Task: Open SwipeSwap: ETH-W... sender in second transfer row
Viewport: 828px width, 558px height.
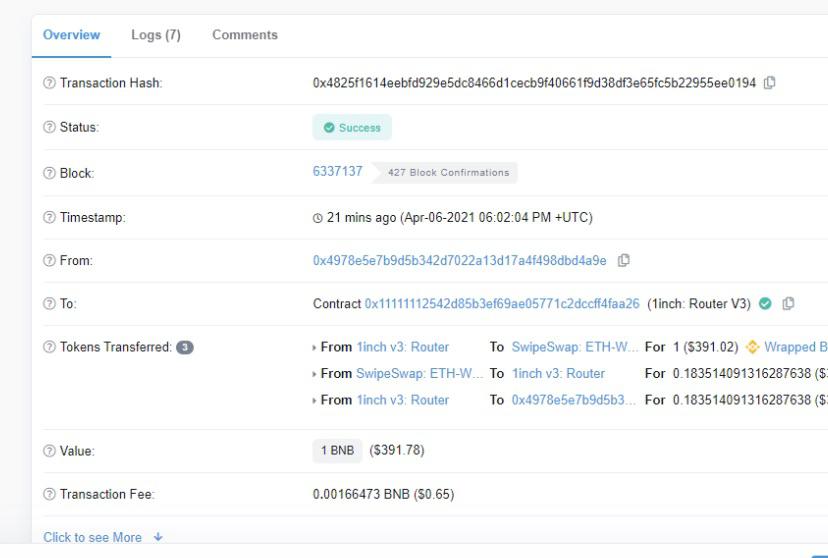Action: pos(419,373)
